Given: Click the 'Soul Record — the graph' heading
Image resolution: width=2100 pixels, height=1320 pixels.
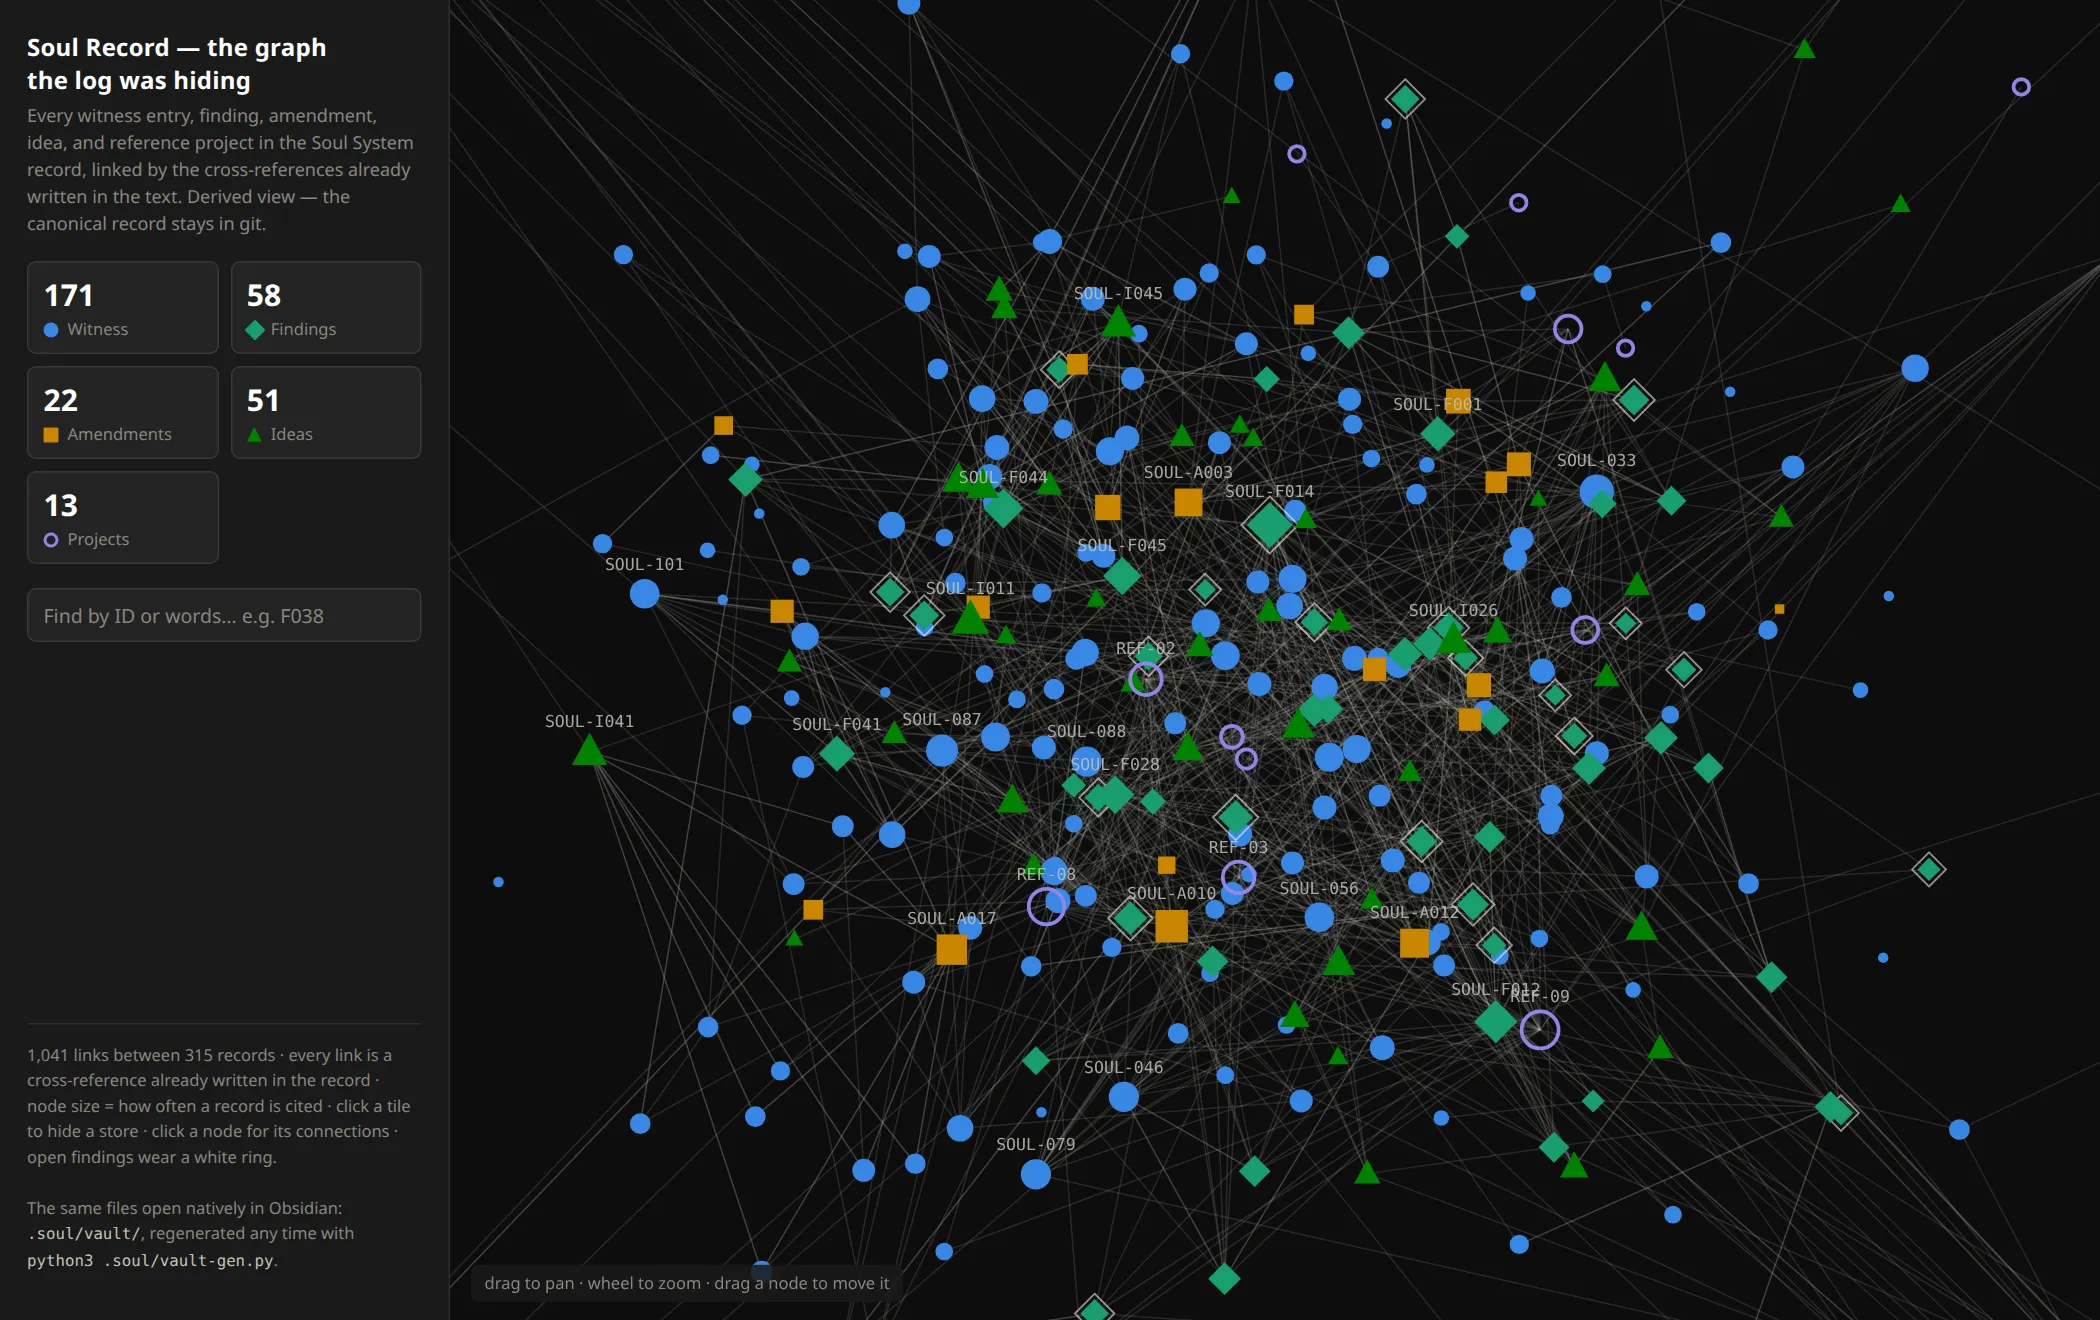Looking at the screenshot, I should click(x=176, y=47).
